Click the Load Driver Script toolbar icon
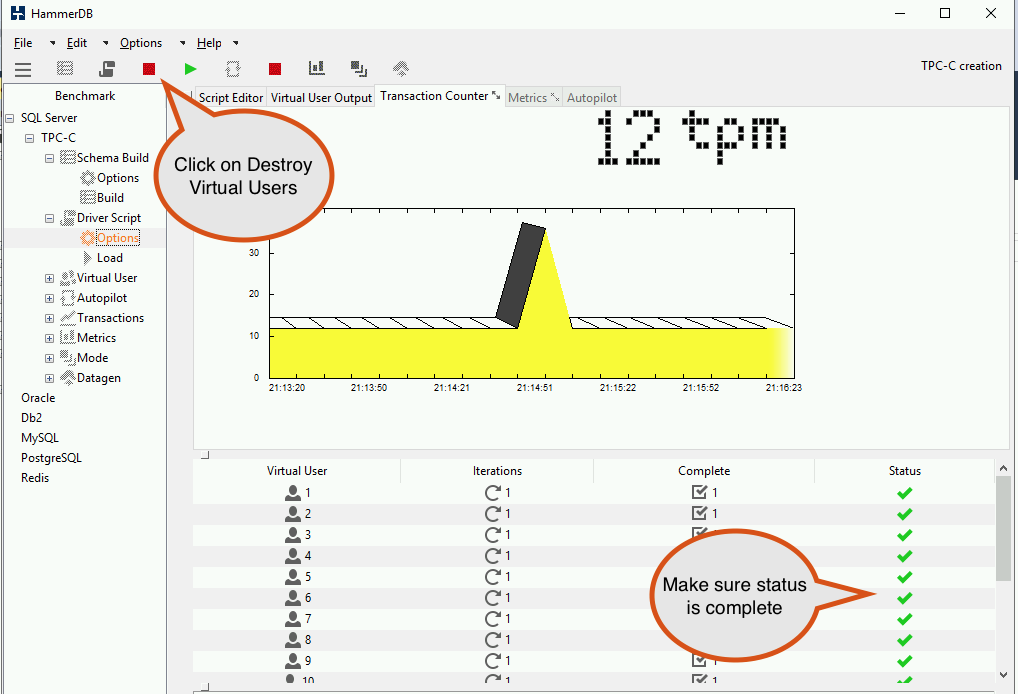1018x694 pixels. click(x=107, y=68)
